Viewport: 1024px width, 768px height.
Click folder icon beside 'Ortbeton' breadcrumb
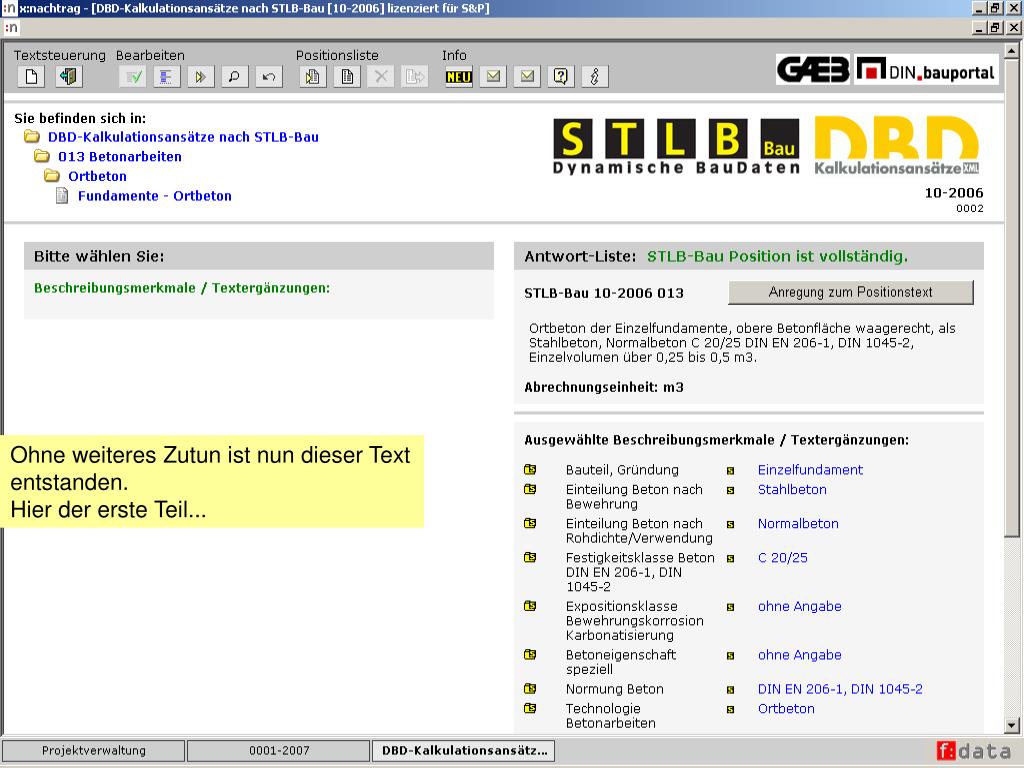(52, 176)
